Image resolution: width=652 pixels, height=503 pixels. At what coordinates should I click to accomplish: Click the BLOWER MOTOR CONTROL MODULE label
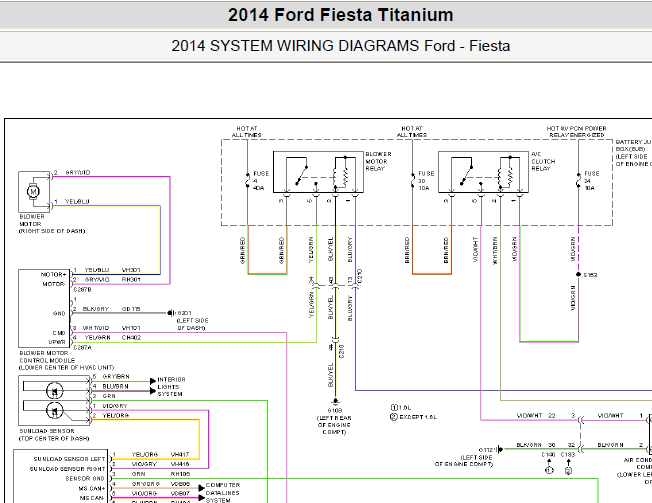(67, 360)
